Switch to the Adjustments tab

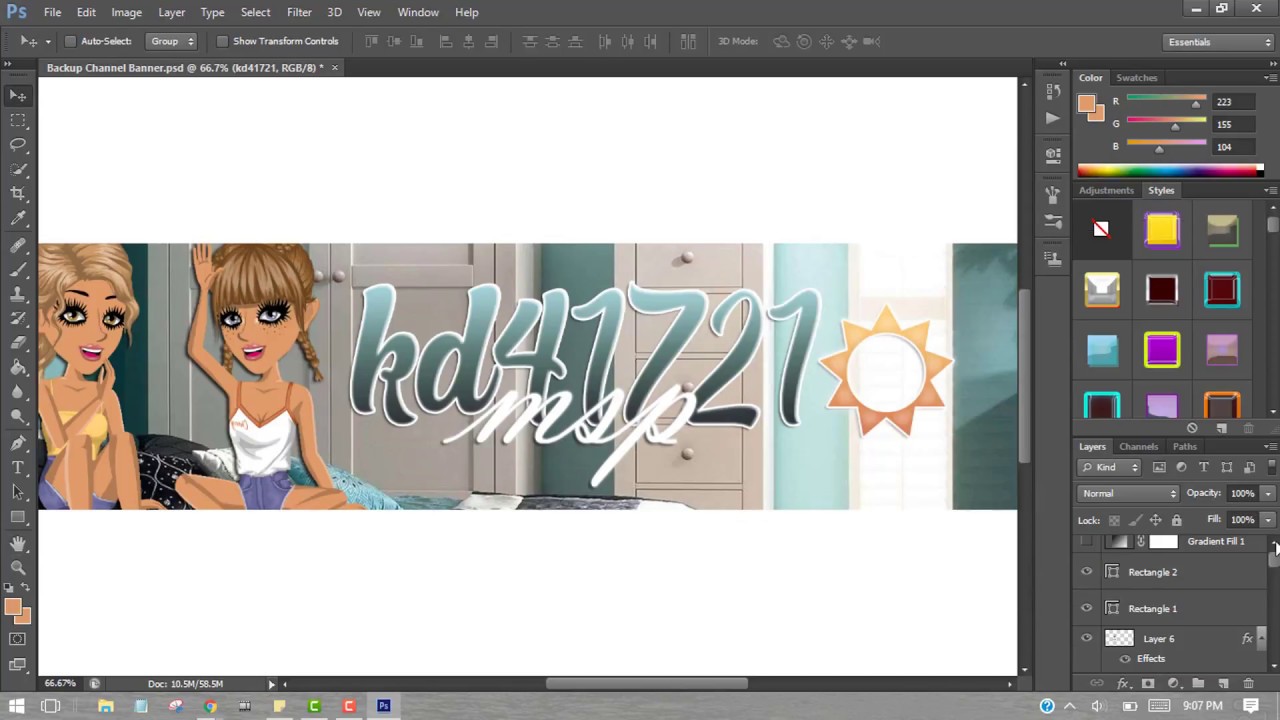pos(1106,190)
